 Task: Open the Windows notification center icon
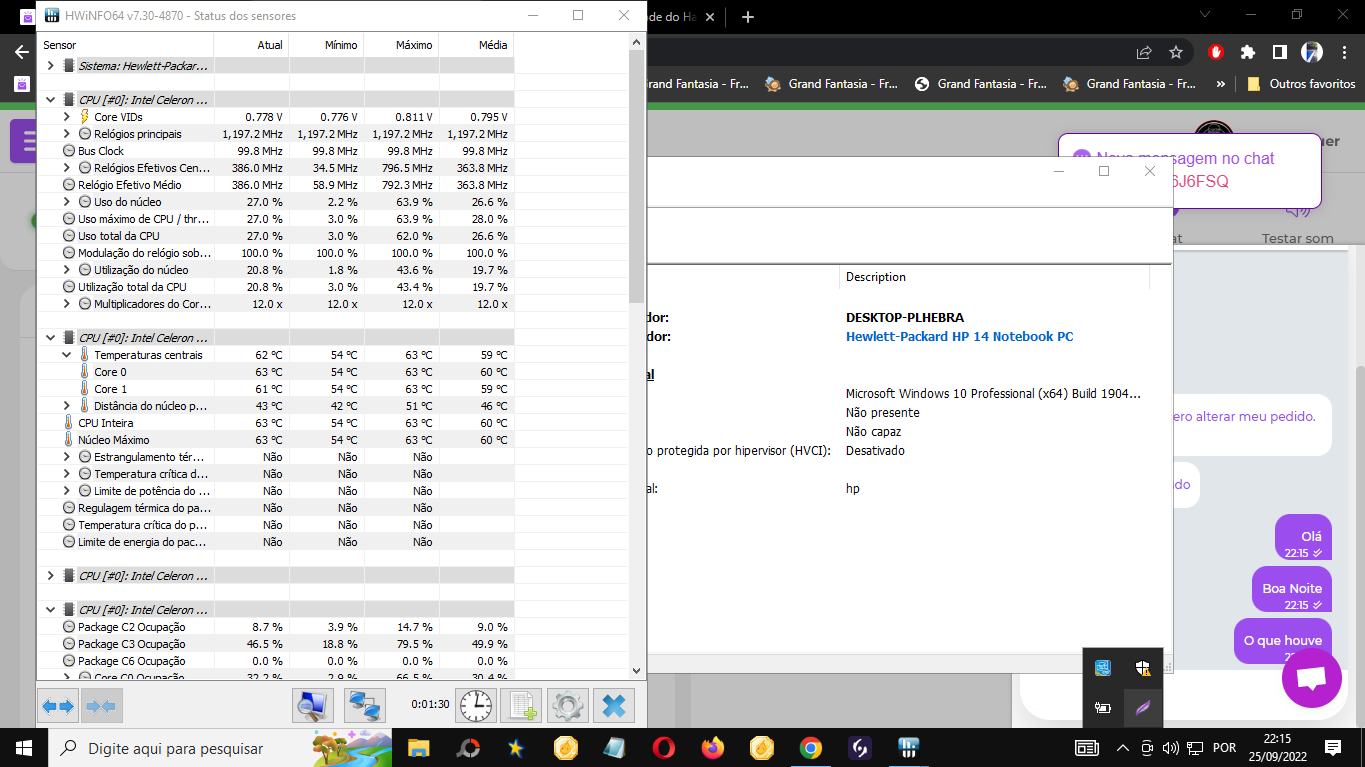(x=1333, y=748)
